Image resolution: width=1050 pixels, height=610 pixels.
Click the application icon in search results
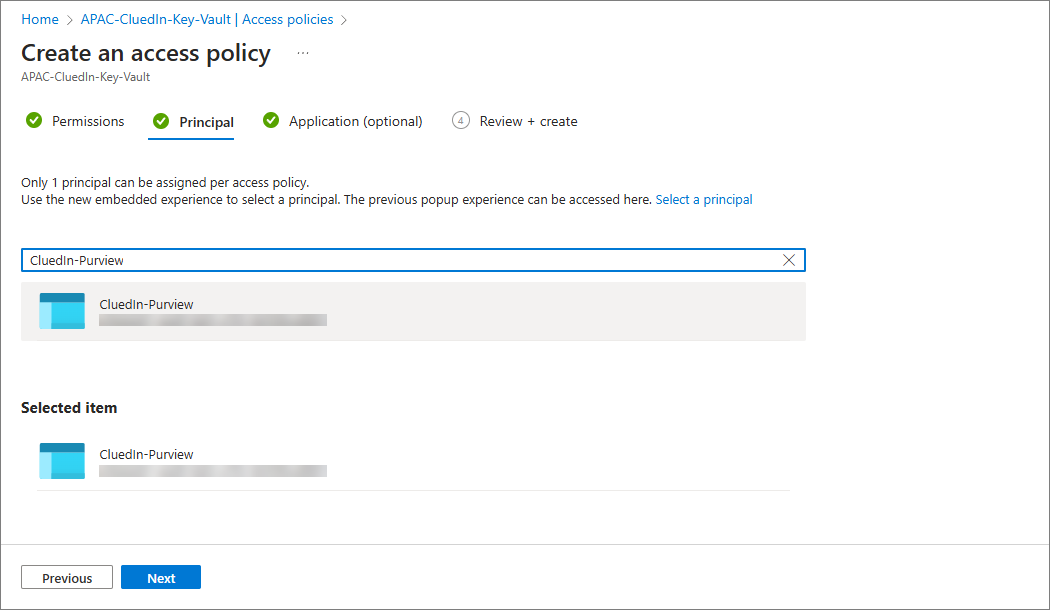click(62, 311)
